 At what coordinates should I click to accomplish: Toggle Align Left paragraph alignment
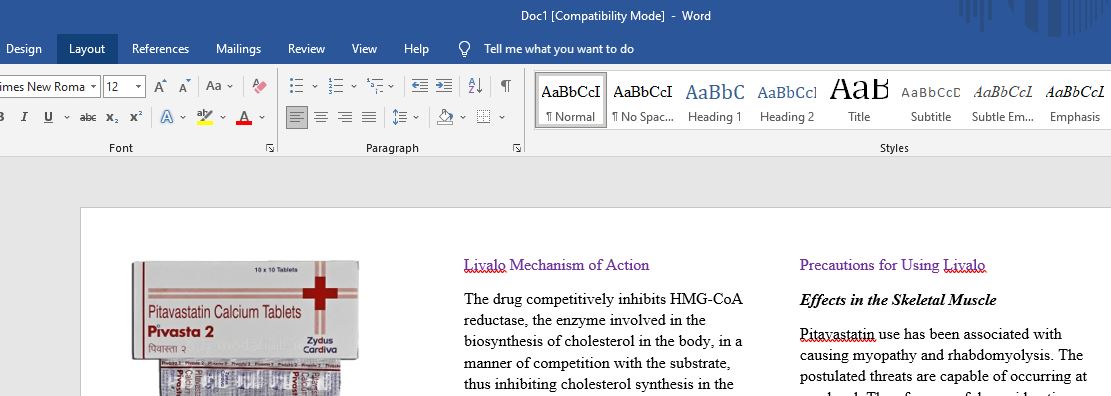coord(297,118)
